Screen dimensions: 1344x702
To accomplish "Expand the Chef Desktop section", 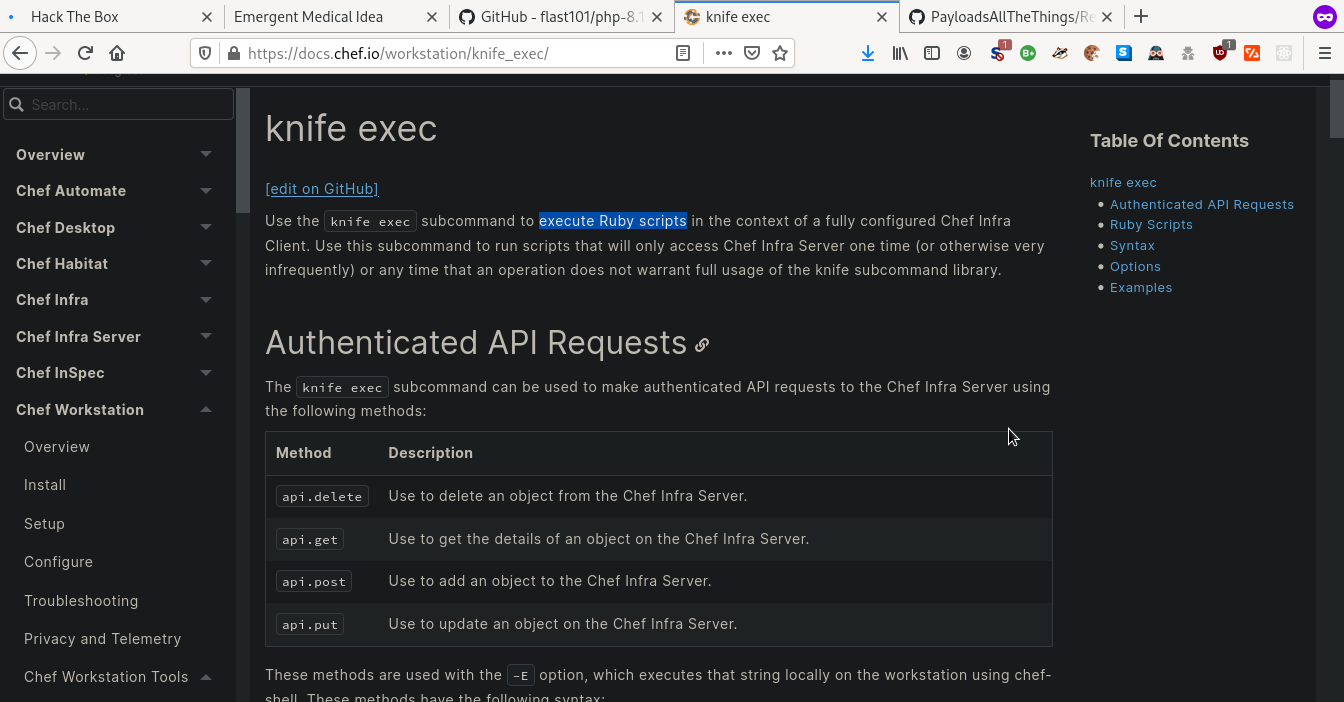I will (206, 227).
